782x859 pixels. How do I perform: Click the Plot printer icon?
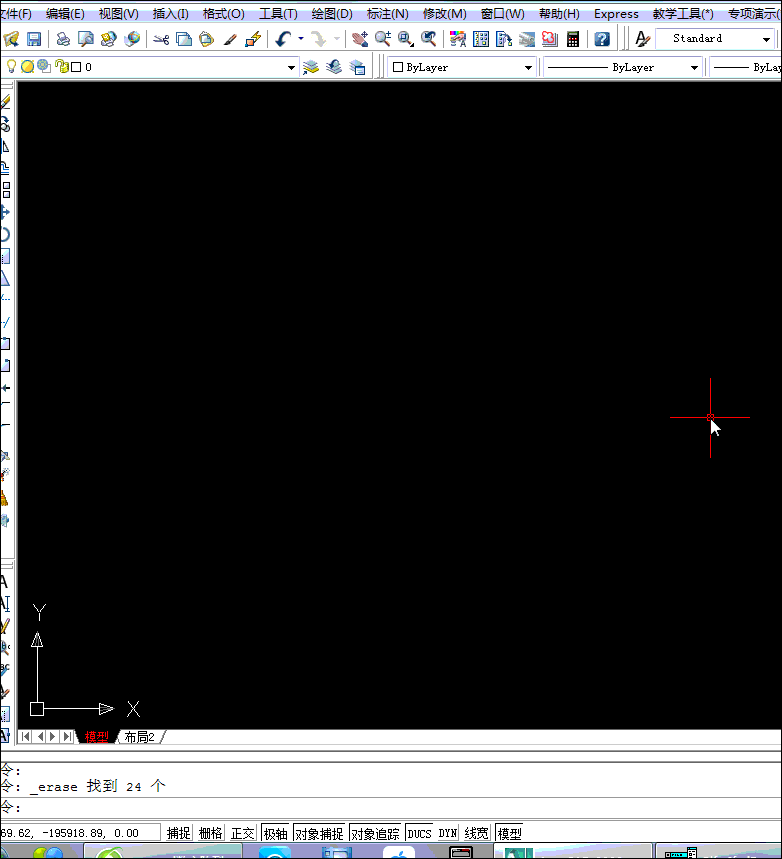(x=63, y=39)
